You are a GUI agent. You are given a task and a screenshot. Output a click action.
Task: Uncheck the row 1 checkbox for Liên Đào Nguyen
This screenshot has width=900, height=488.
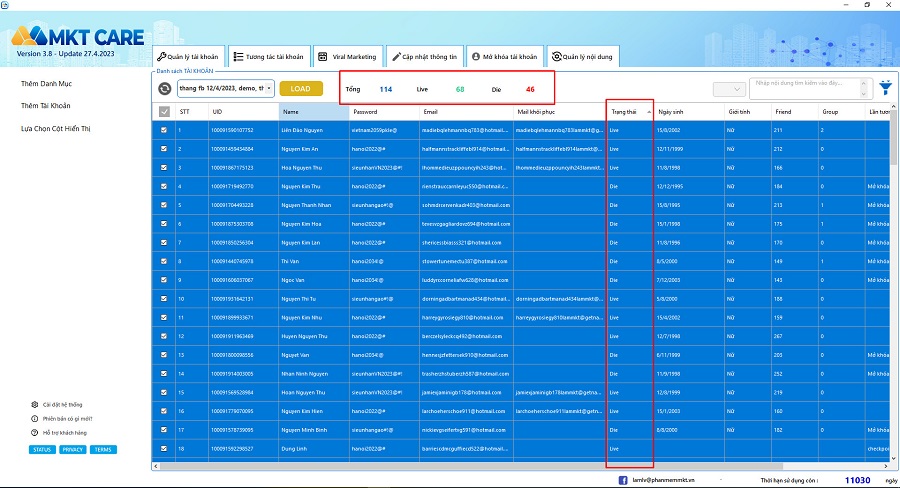(x=164, y=130)
